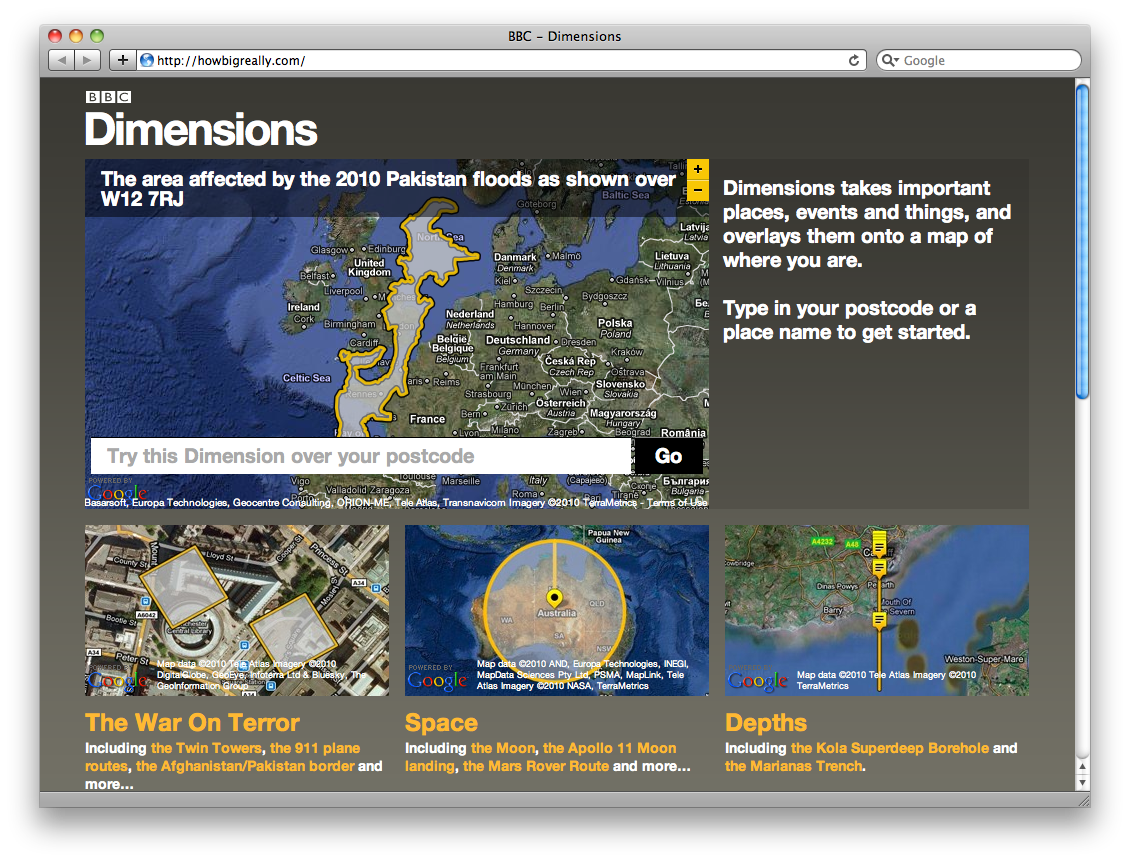This screenshot has width=1130, height=862.
Task: Click the Google logo on the Space thumbnail
Action: click(437, 680)
